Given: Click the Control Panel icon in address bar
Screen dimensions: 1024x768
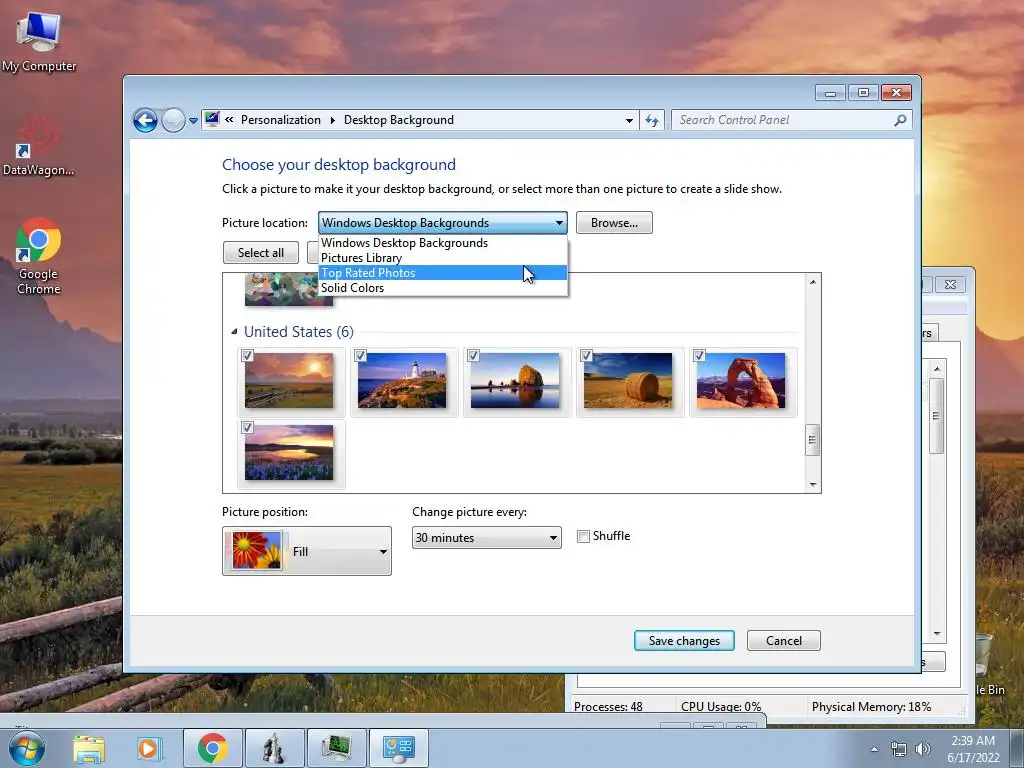Looking at the screenshot, I should coord(212,119).
